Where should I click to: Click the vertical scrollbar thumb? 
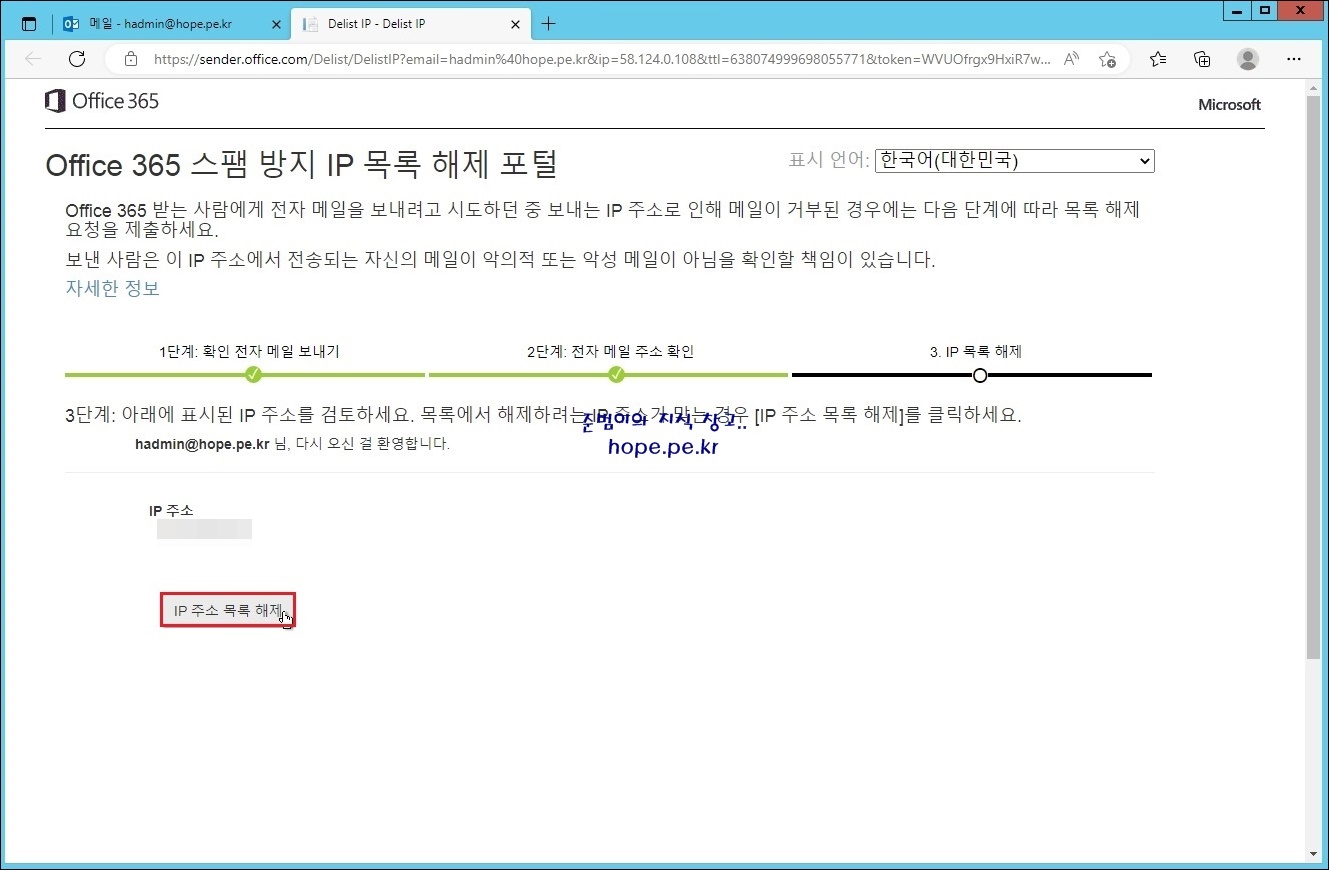pyautogui.click(x=1314, y=377)
